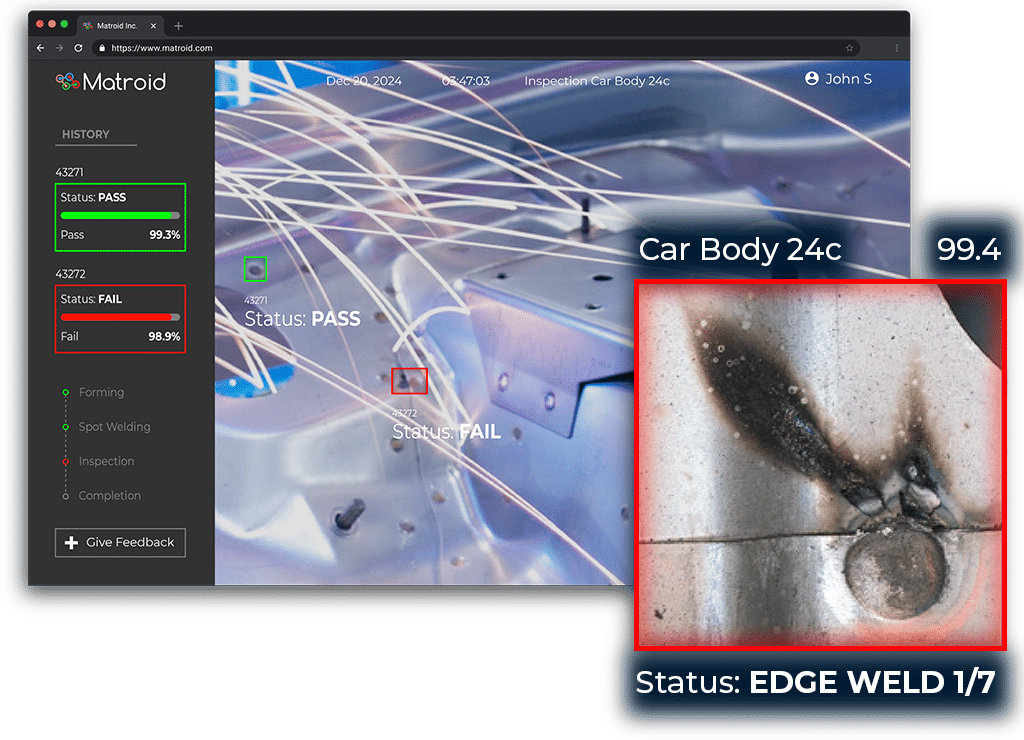The width and height of the screenshot is (1024, 740).
Task: Click the Car Body 24c popup label
Action: (x=740, y=249)
